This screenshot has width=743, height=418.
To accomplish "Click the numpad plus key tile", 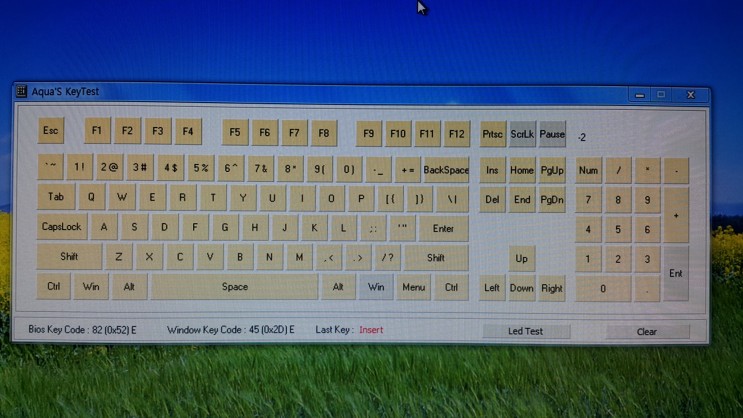I will coord(676,215).
